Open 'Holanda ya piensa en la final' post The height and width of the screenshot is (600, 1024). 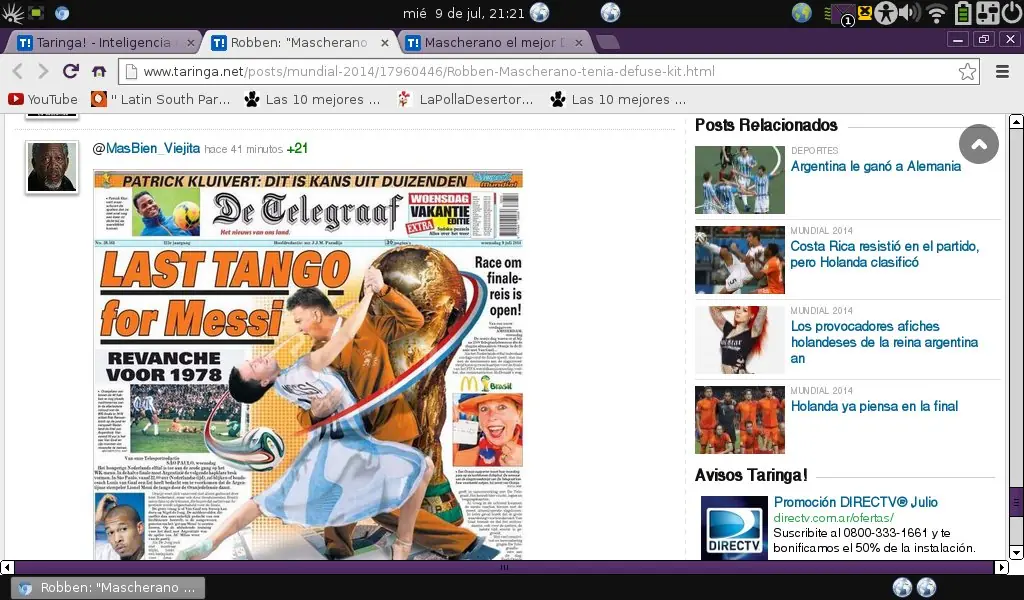[874, 406]
